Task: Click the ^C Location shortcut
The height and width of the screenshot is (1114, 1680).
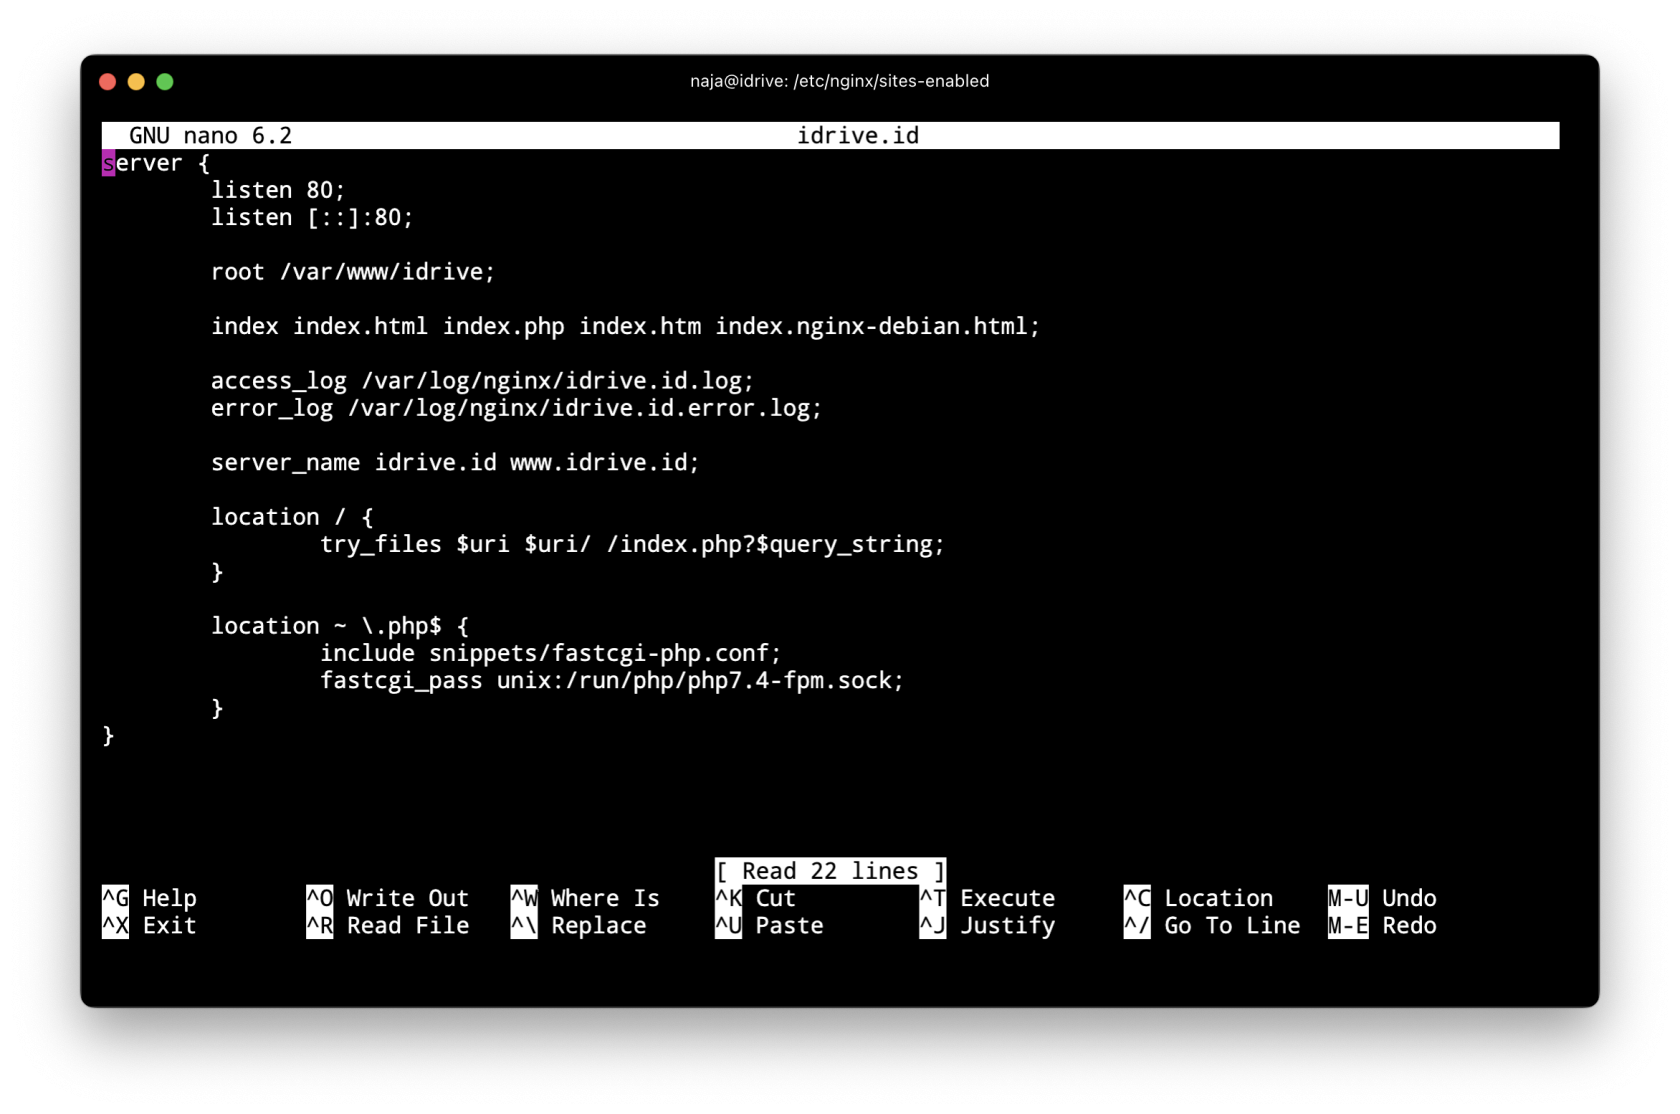Action: tap(1198, 898)
